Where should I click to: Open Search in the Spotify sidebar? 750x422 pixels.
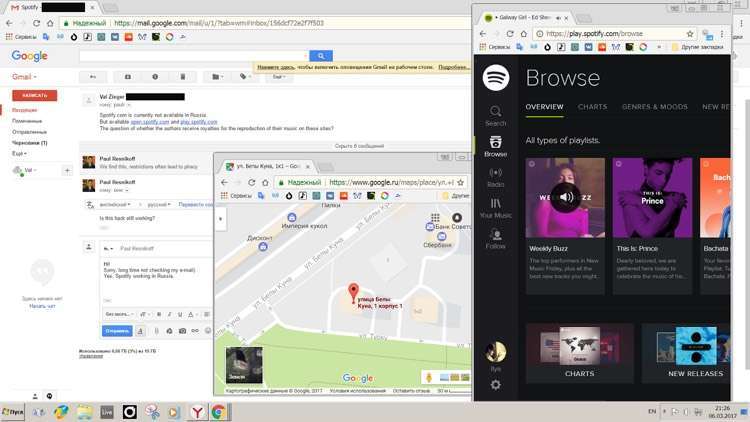[496, 116]
